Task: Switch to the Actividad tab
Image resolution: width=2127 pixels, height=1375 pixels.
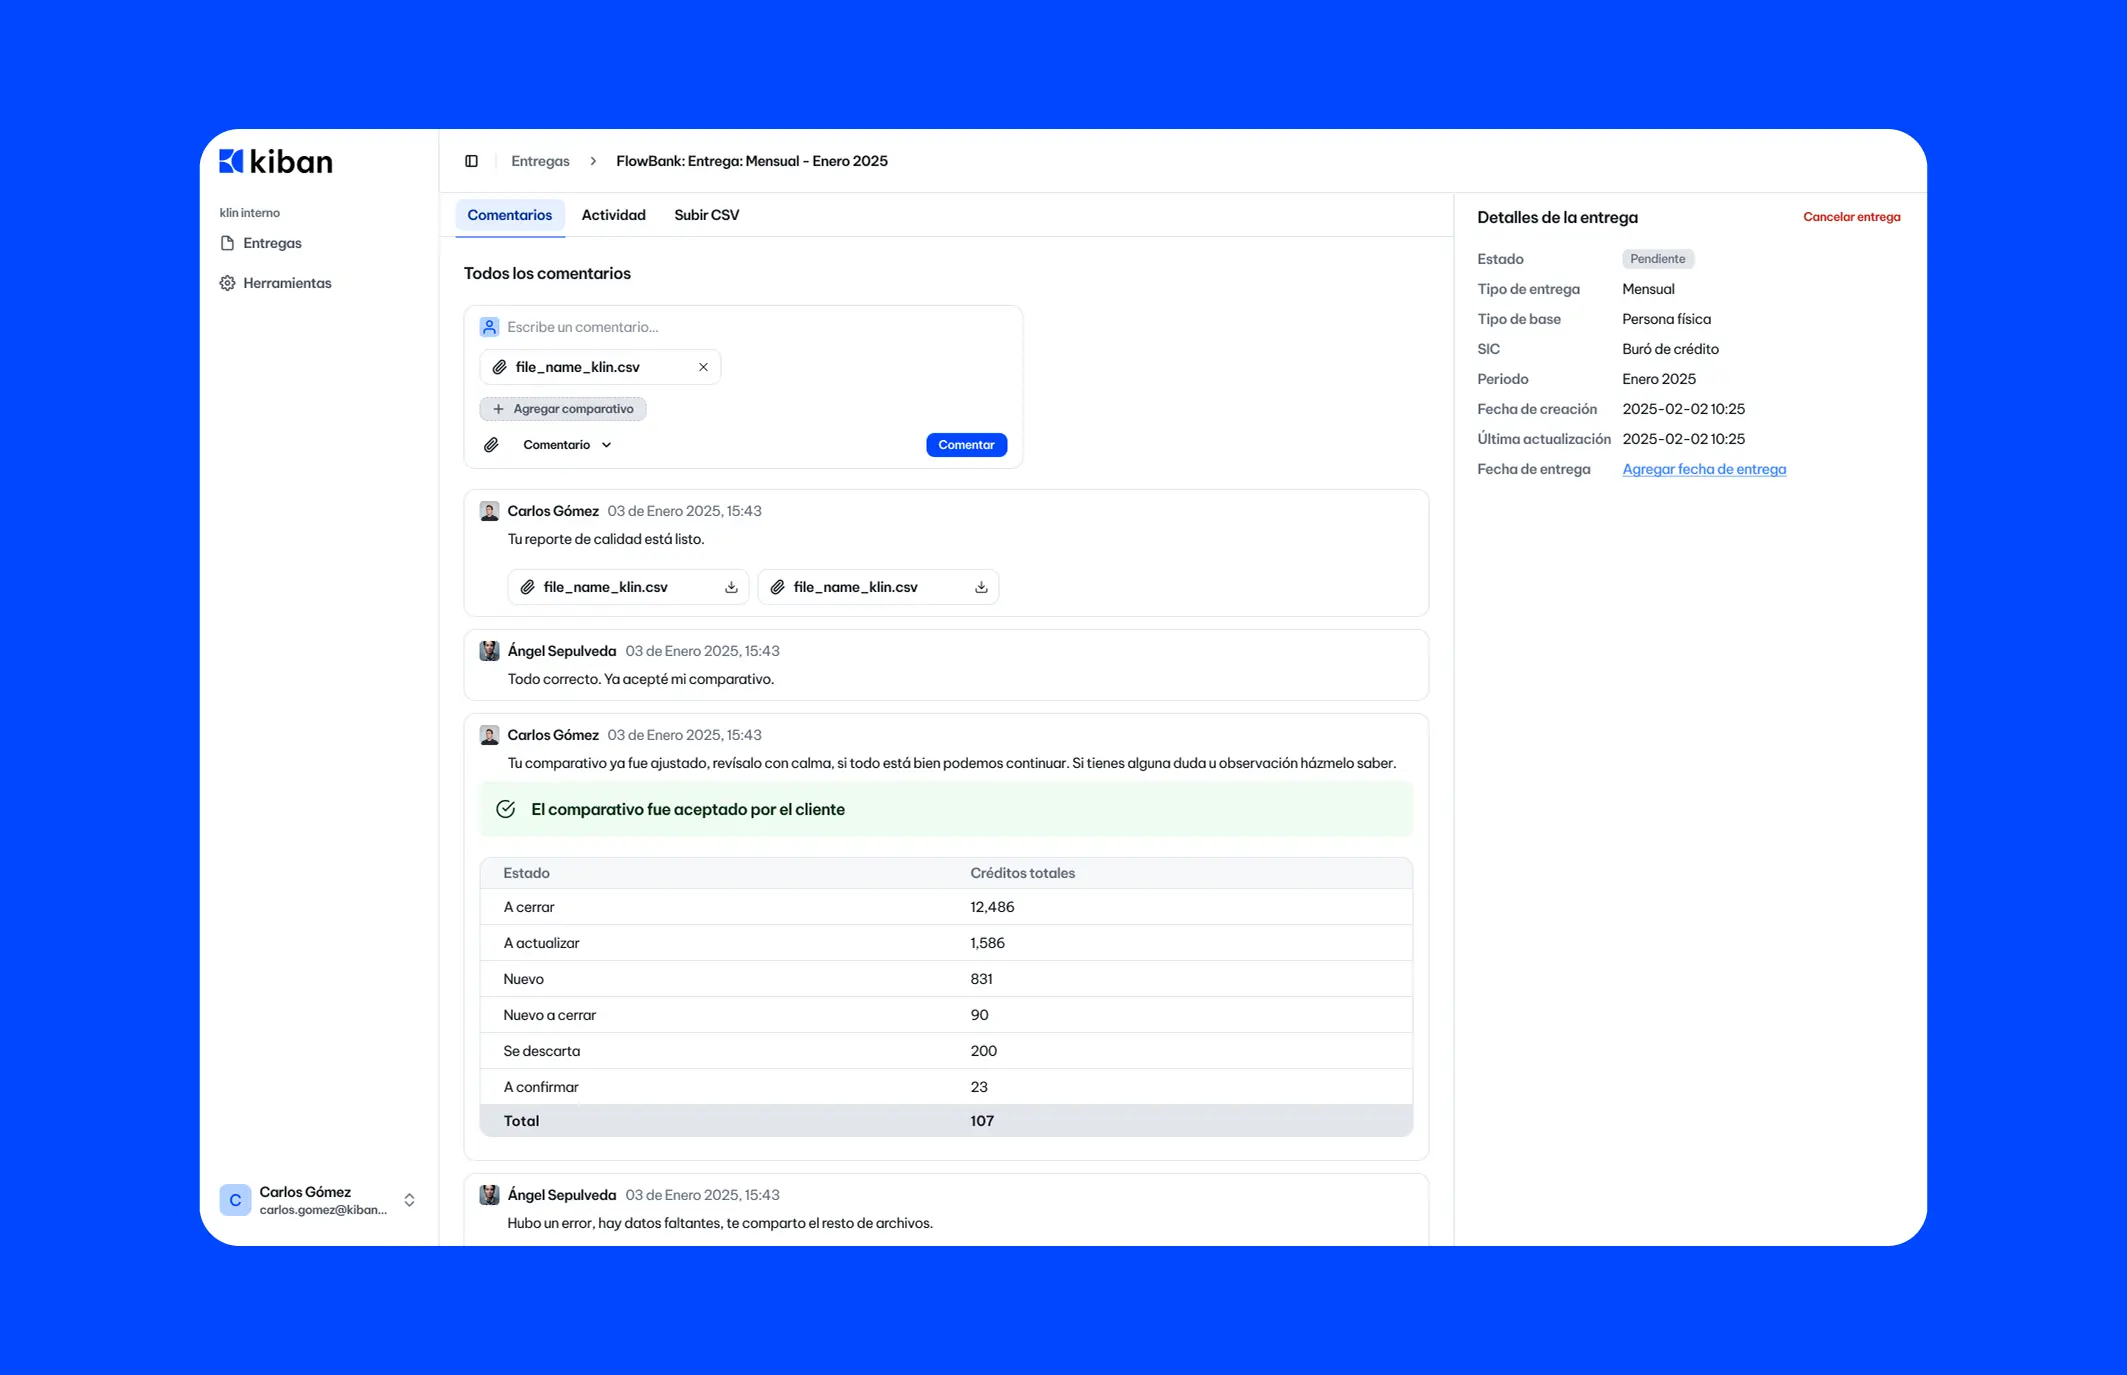Action: [613, 215]
